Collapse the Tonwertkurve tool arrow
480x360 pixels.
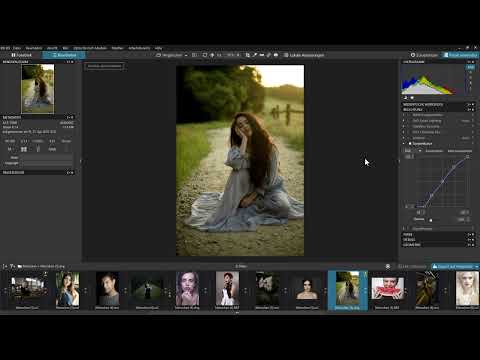(404, 144)
